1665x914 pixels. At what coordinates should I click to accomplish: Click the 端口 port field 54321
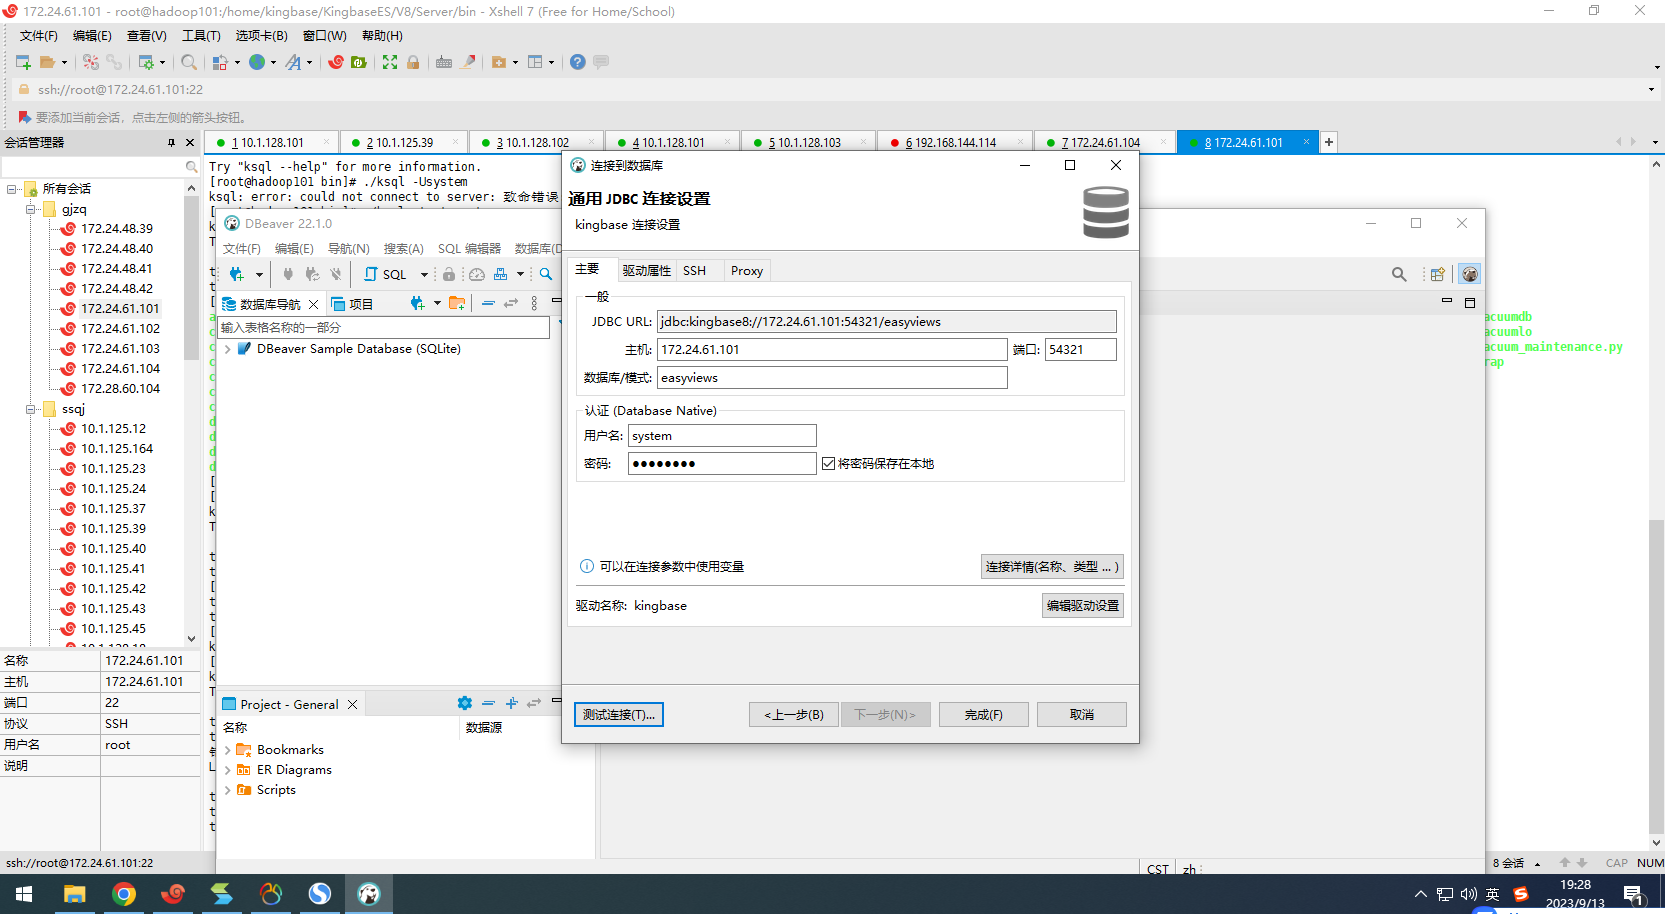coord(1080,349)
